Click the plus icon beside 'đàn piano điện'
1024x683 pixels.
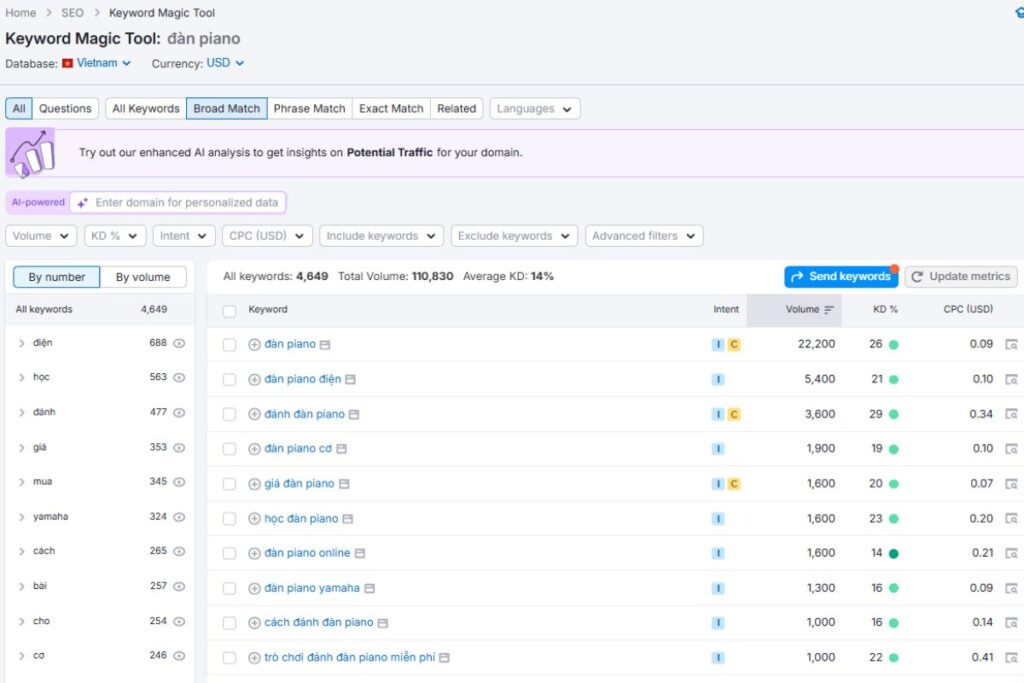click(254, 379)
